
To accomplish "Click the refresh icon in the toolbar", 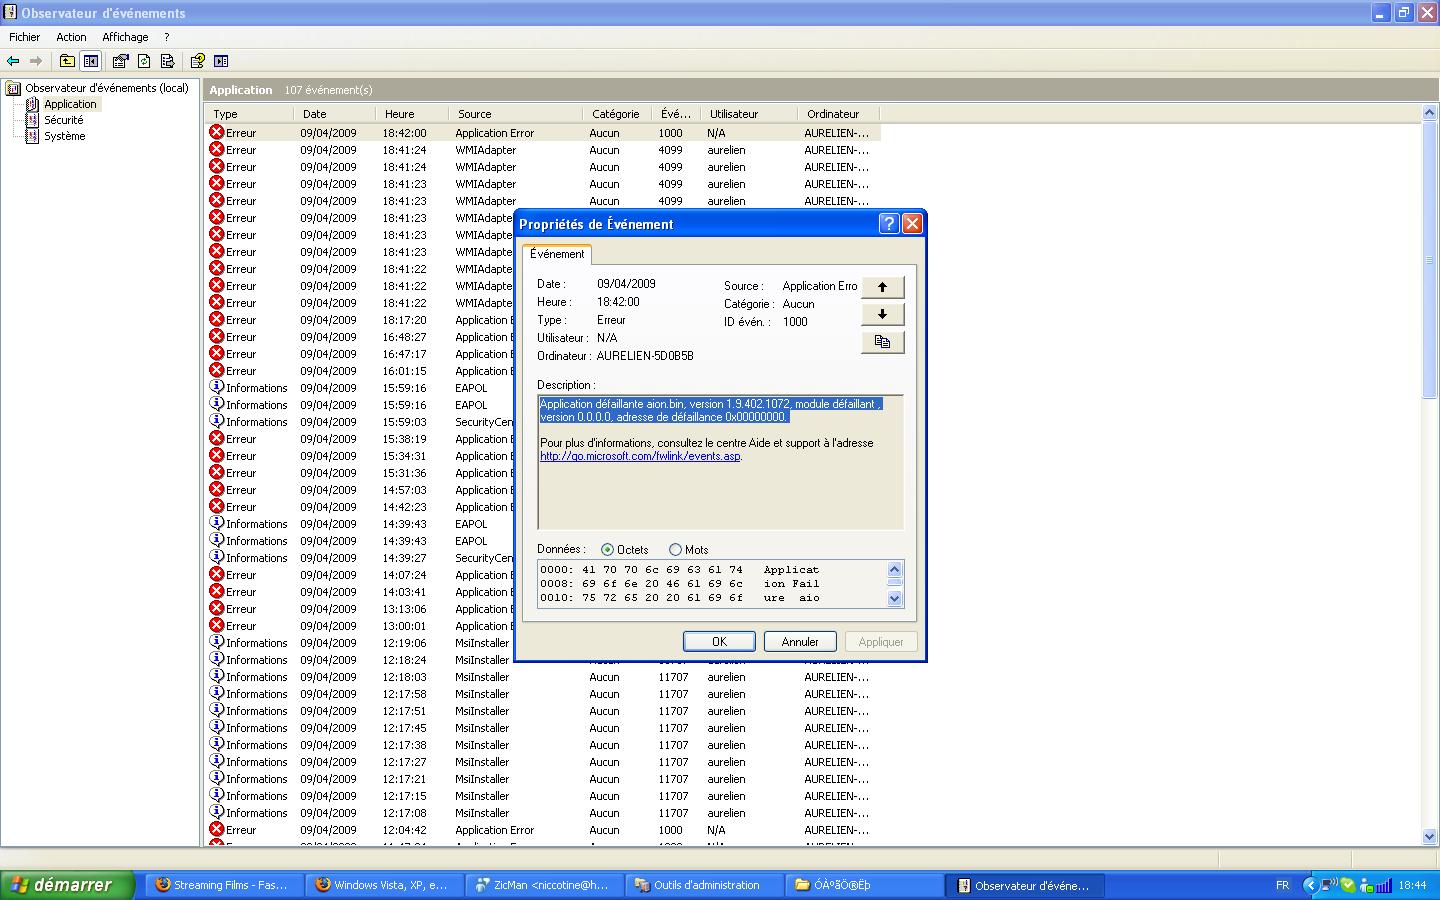I will tap(144, 61).
